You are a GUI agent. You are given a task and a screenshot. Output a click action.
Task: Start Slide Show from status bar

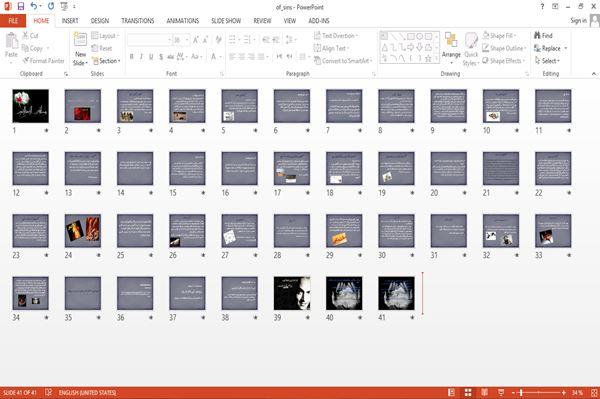(x=501, y=392)
